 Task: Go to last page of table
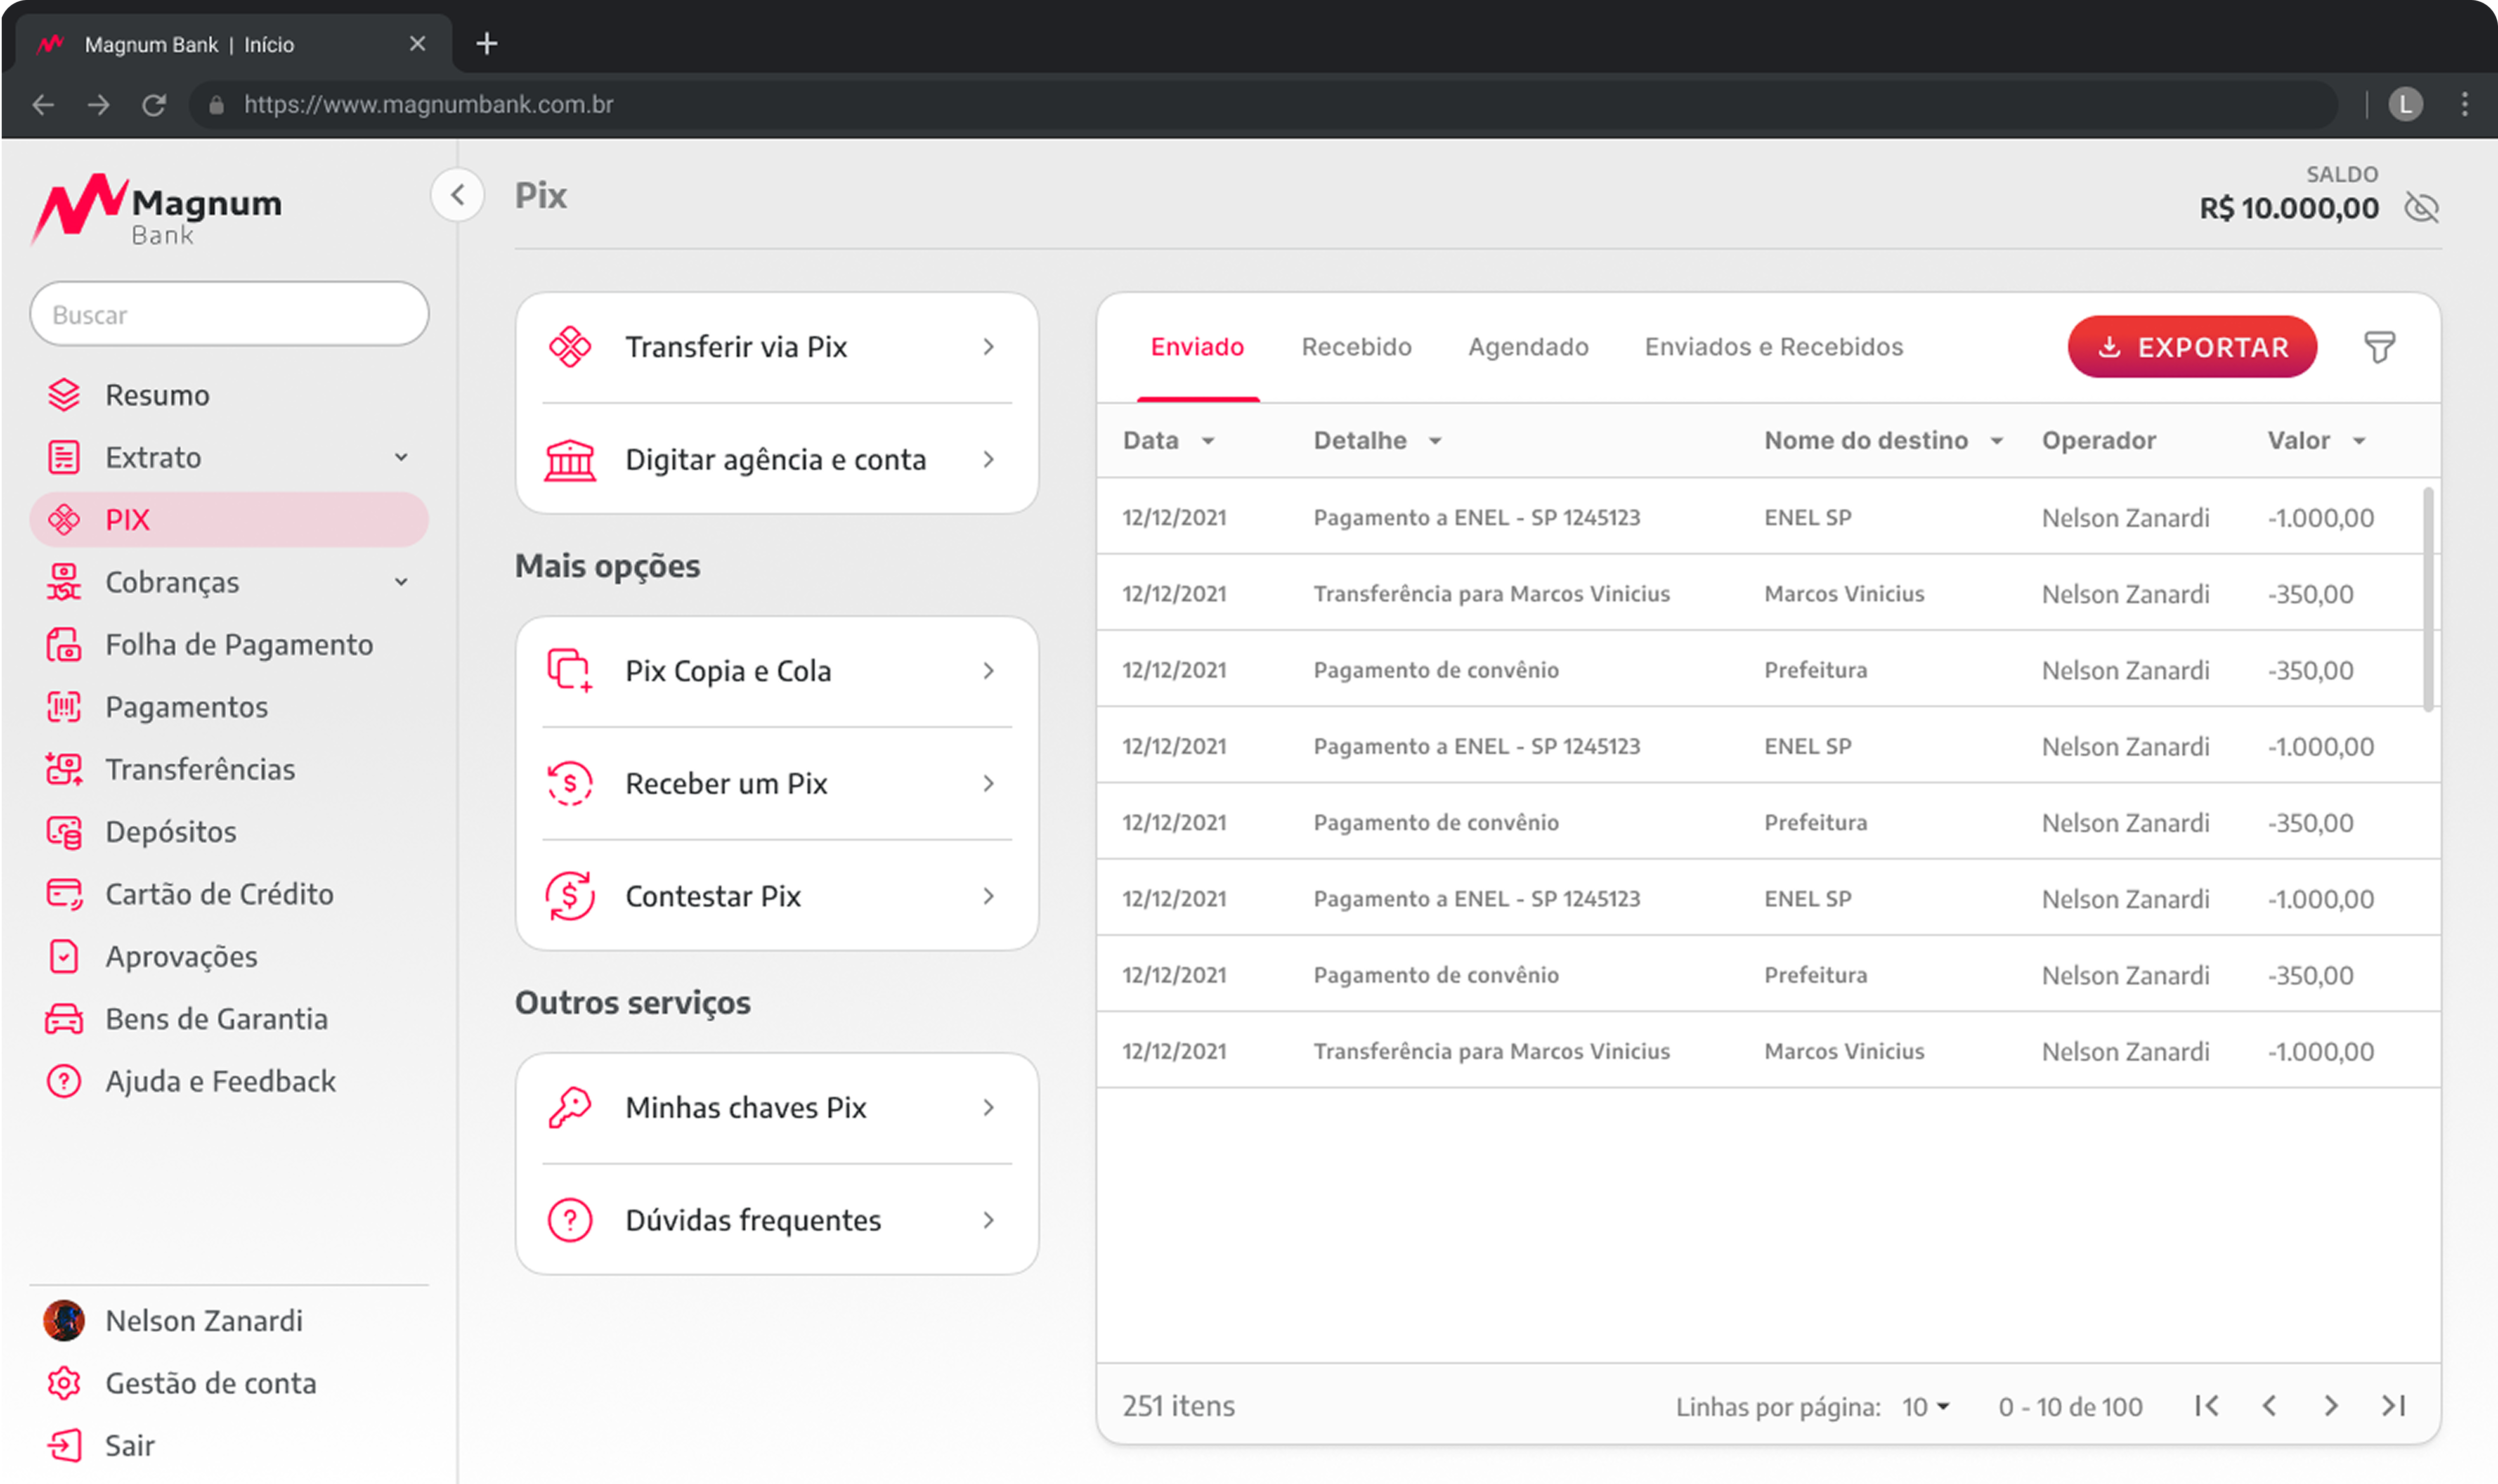tap(2394, 1406)
